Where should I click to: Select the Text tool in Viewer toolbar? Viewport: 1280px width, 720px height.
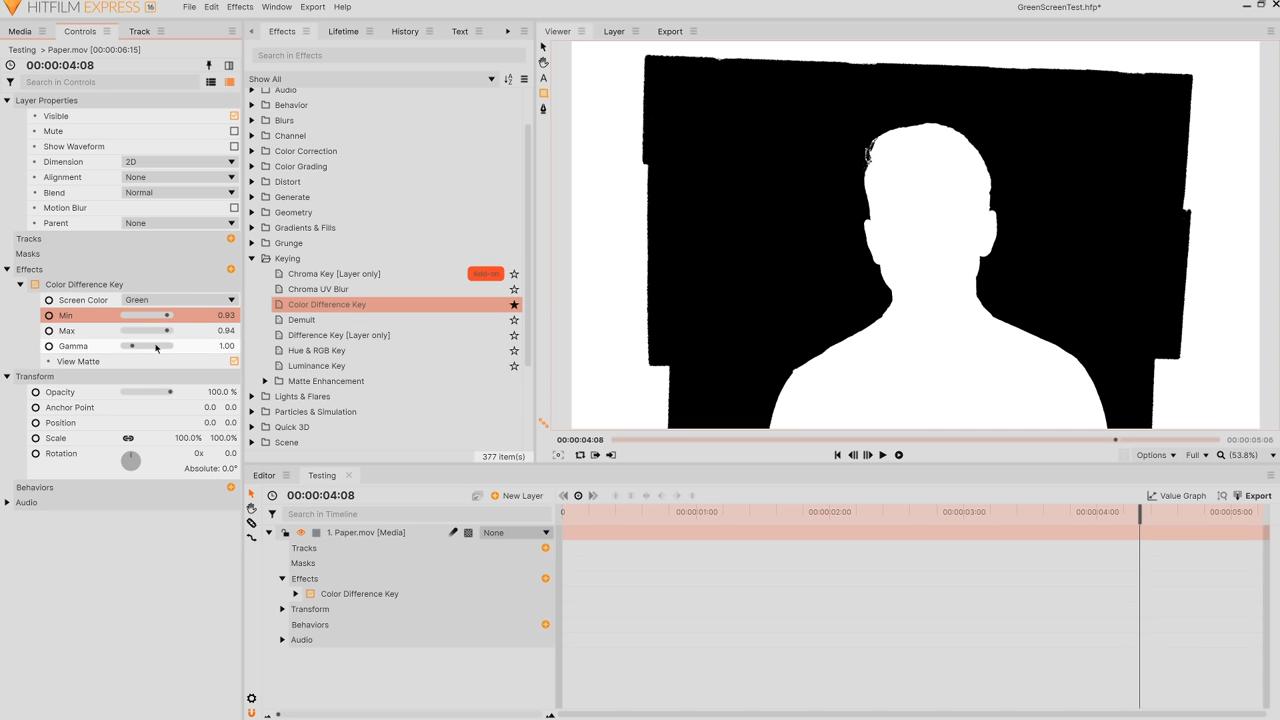[543, 78]
